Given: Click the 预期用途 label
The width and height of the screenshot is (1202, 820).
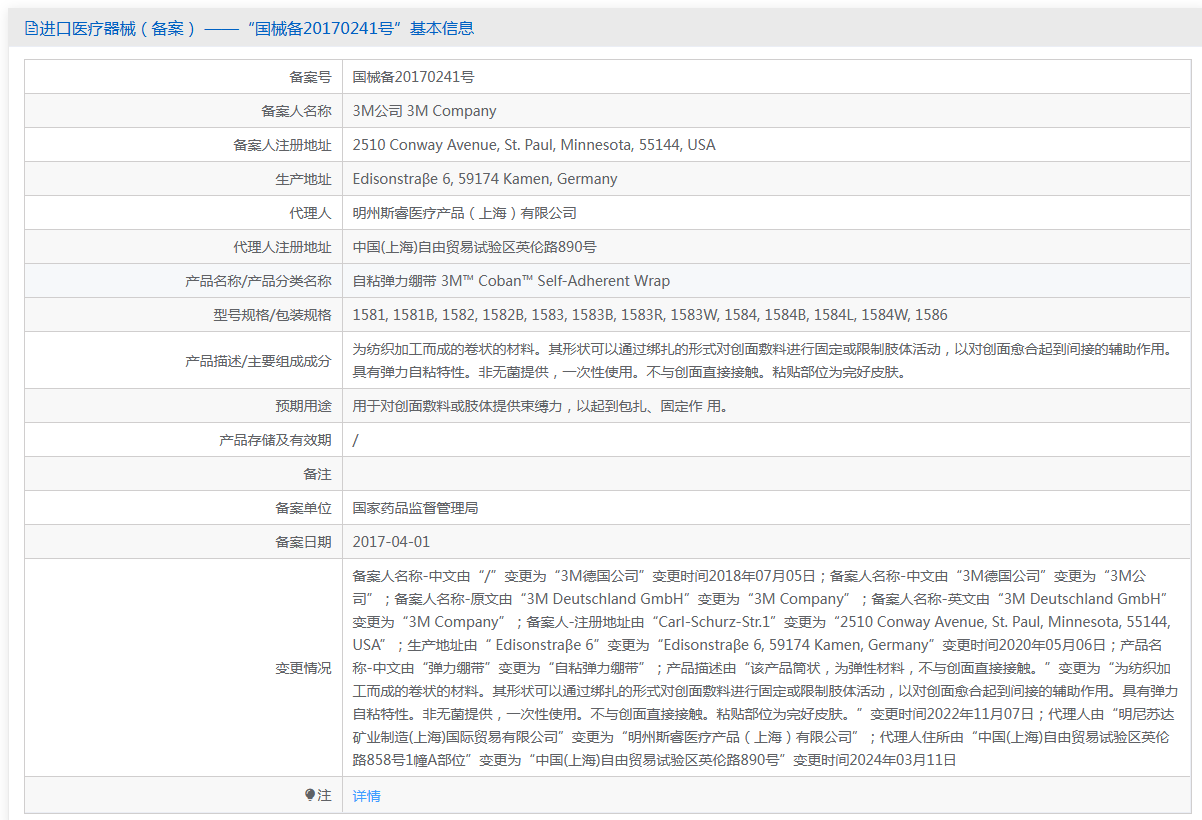Looking at the screenshot, I should pyautogui.click(x=303, y=406).
